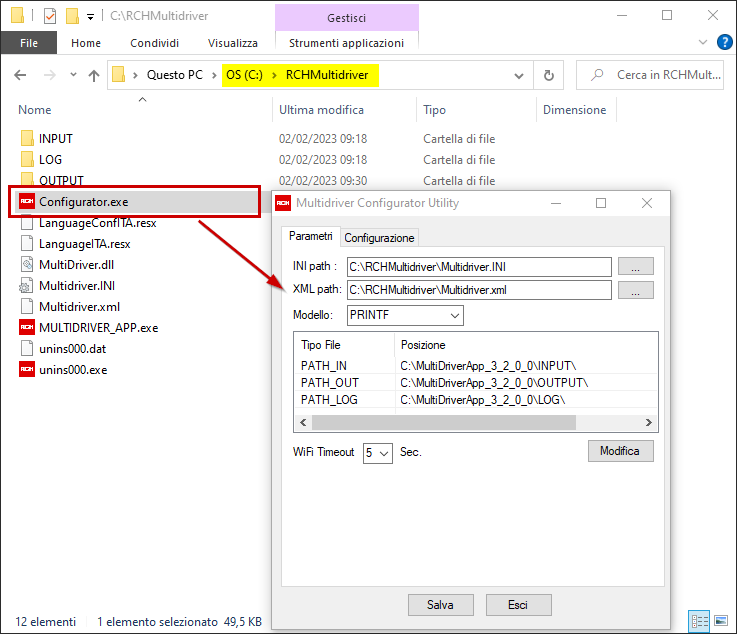The image size is (737, 634).
Task: Click the Modifica button
Action: pyautogui.click(x=620, y=451)
